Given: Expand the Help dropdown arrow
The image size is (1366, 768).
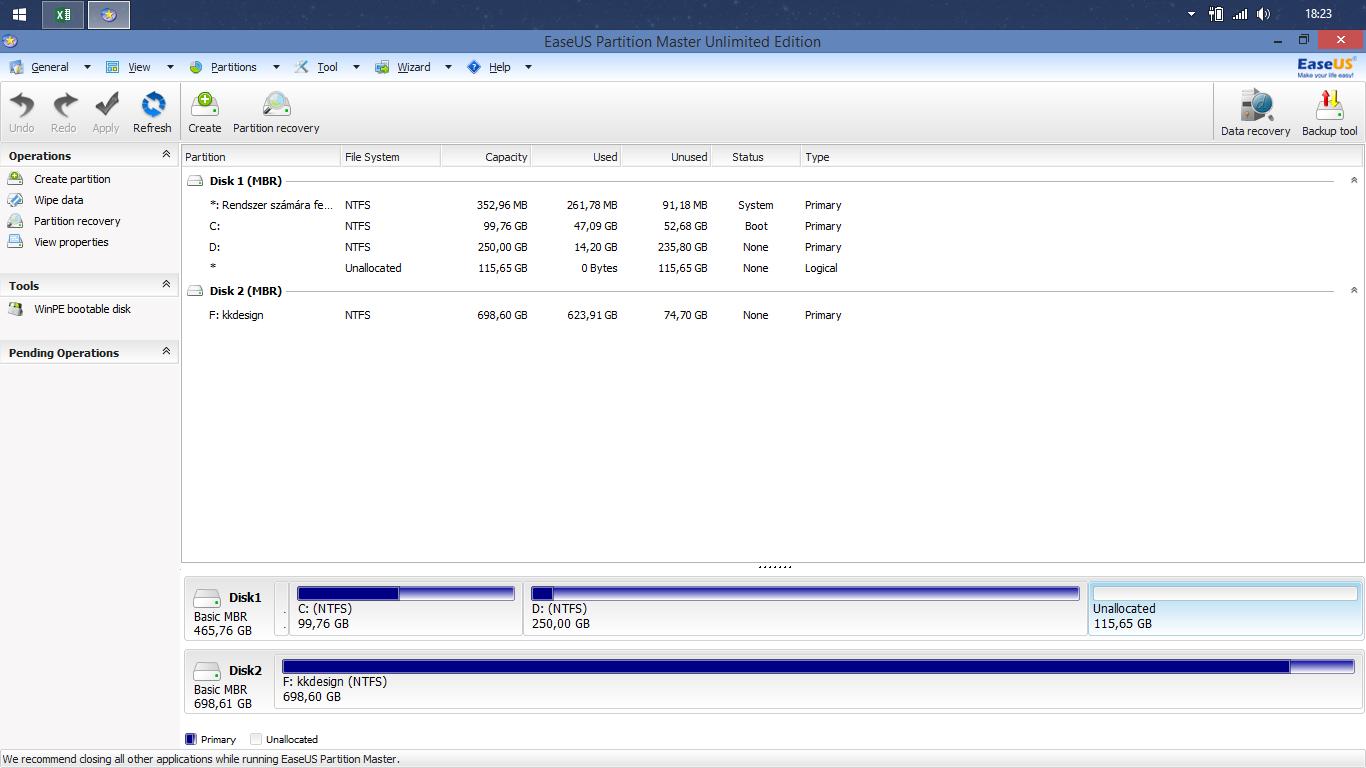Looking at the screenshot, I should [528, 67].
